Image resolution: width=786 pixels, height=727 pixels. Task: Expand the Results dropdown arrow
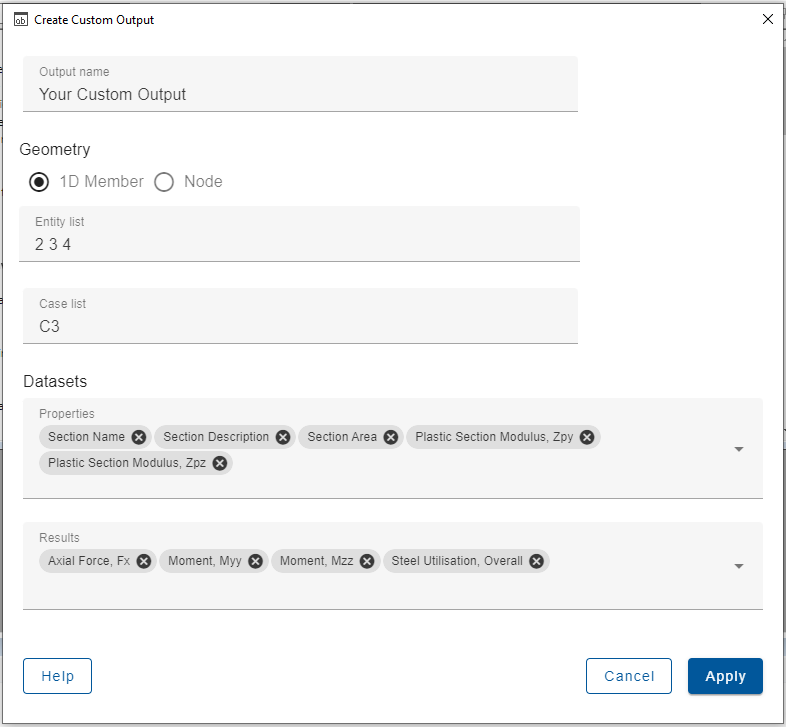click(x=739, y=566)
